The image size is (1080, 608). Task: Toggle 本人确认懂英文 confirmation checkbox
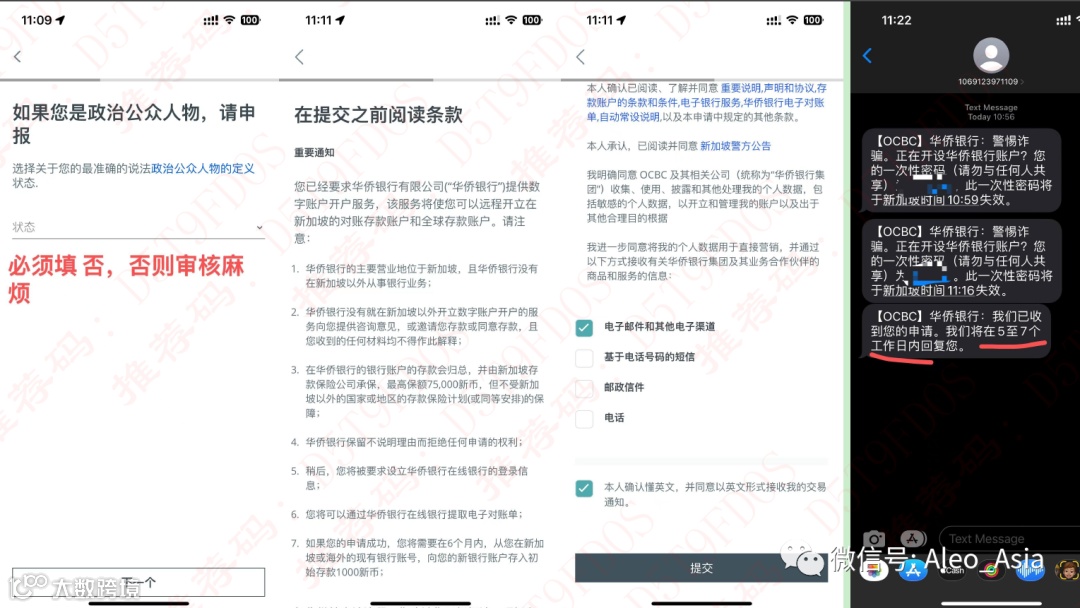coord(584,488)
